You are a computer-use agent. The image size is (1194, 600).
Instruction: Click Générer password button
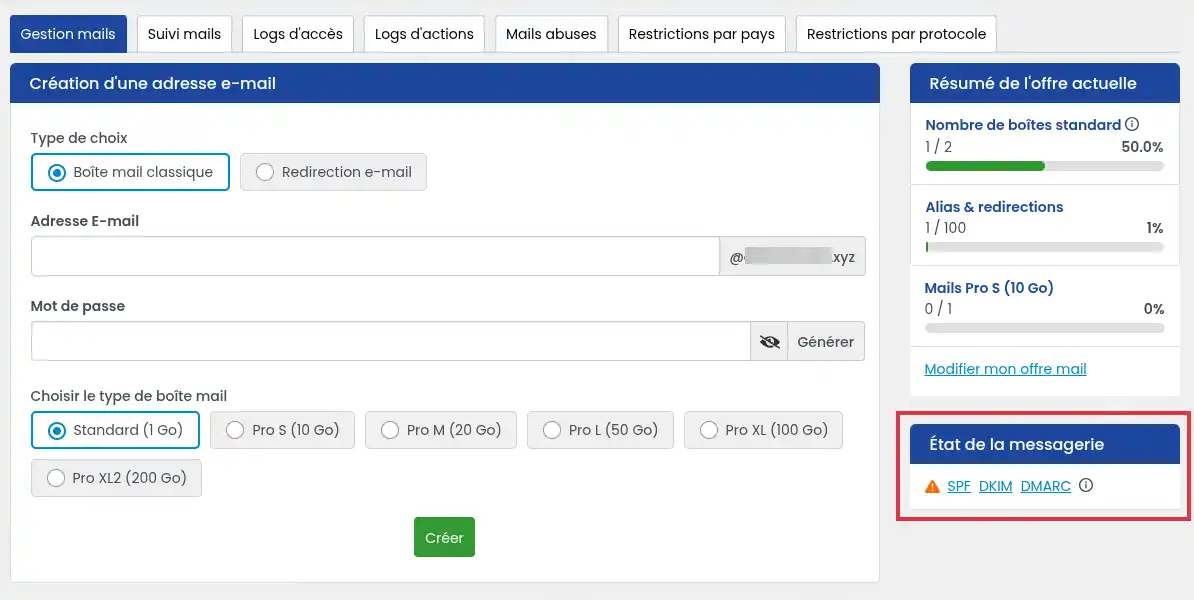(x=825, y=342)
